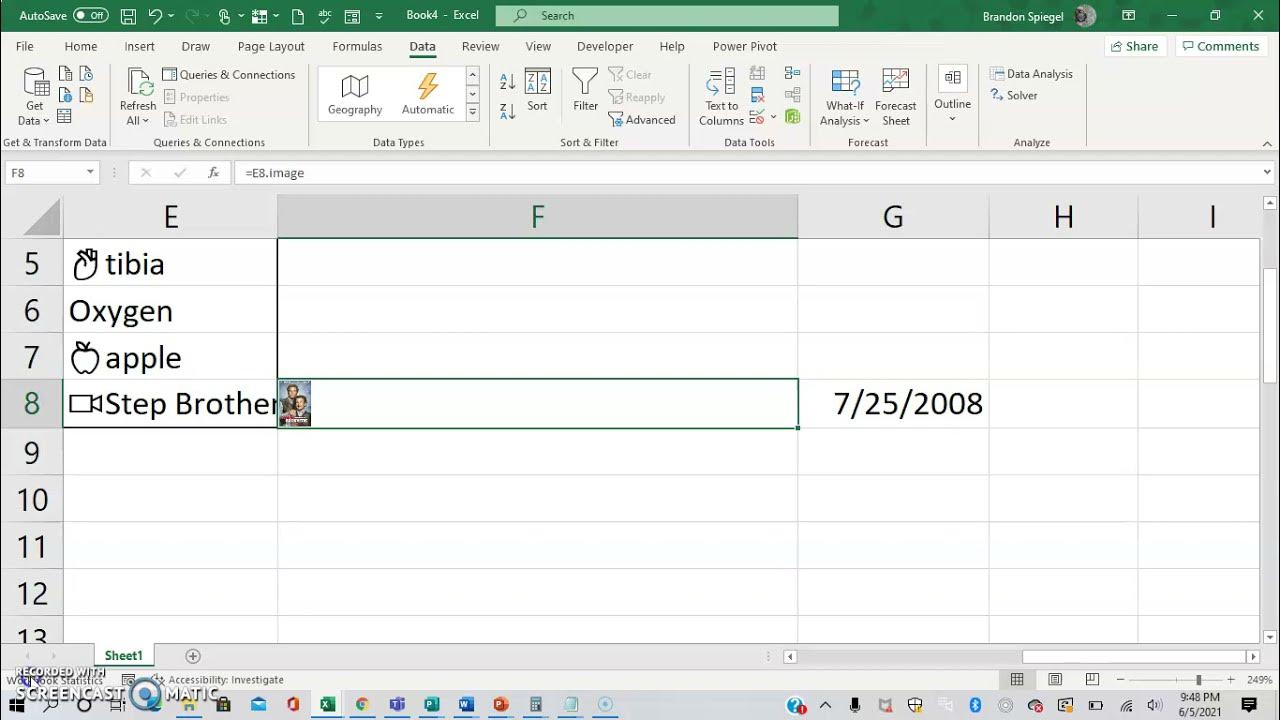
Task: Select cell E6 containing Oxygen
Action: pos(170,310)
